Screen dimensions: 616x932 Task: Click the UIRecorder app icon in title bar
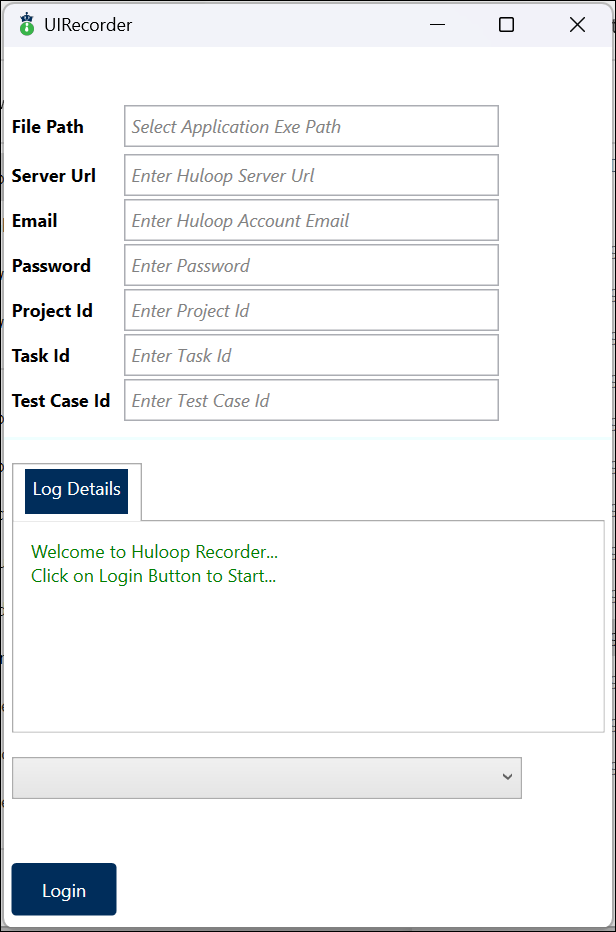coord(27,25)
